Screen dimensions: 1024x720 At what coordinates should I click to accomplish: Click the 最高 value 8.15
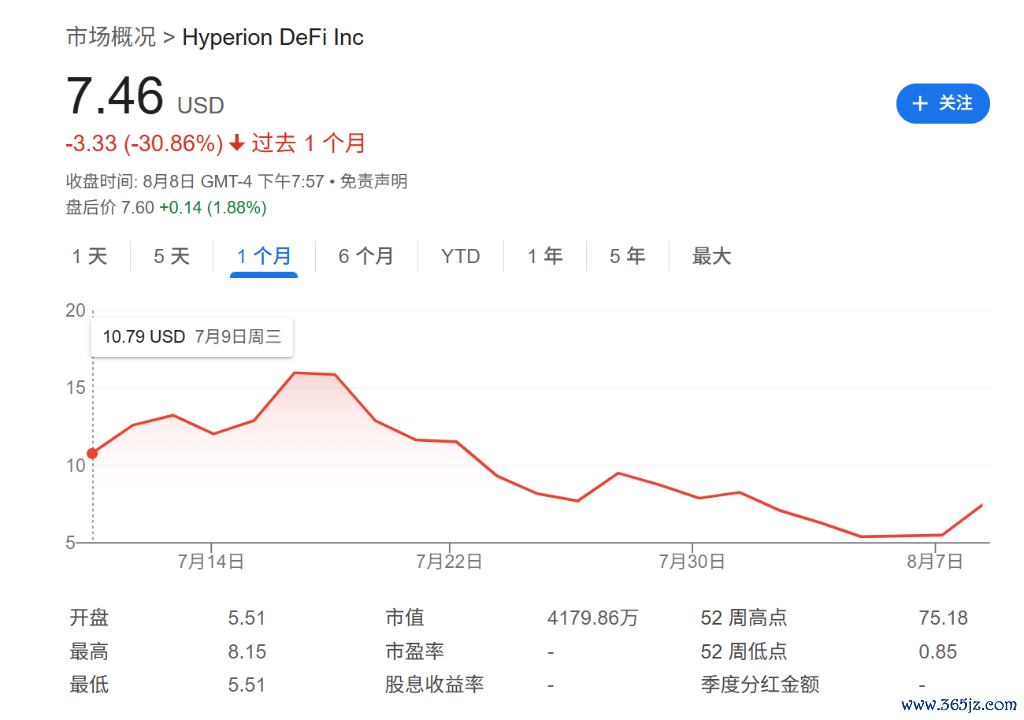247,652
